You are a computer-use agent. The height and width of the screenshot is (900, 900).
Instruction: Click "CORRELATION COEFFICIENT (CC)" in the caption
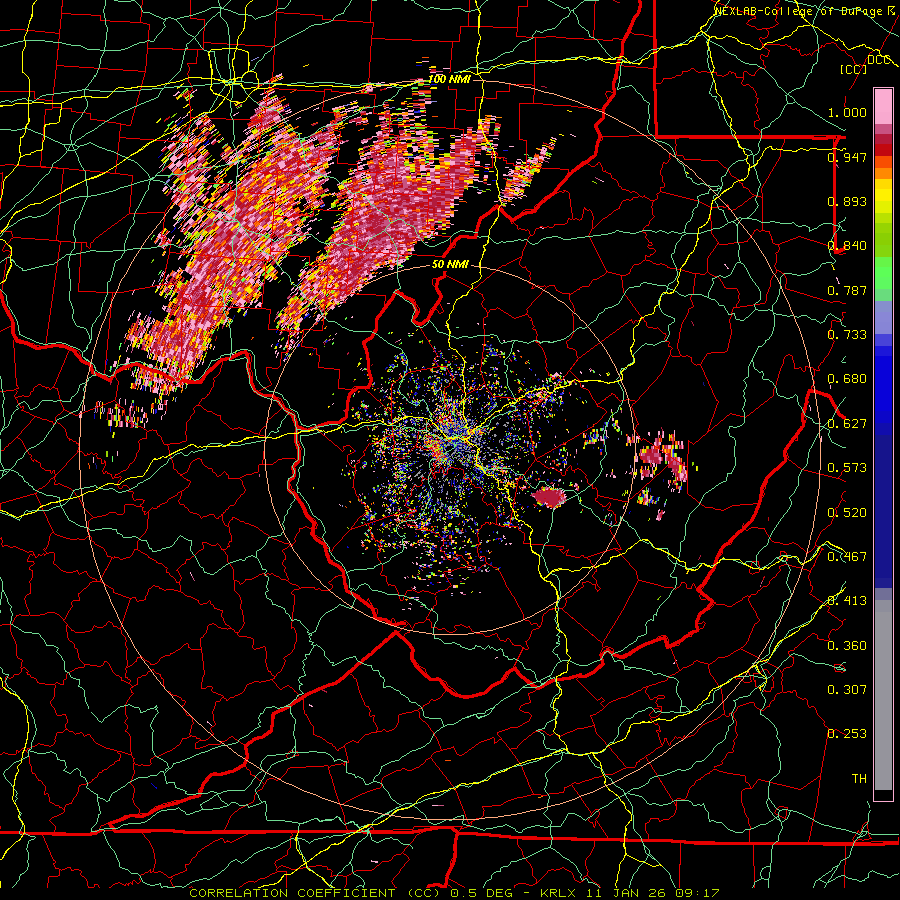pos(315,893)
